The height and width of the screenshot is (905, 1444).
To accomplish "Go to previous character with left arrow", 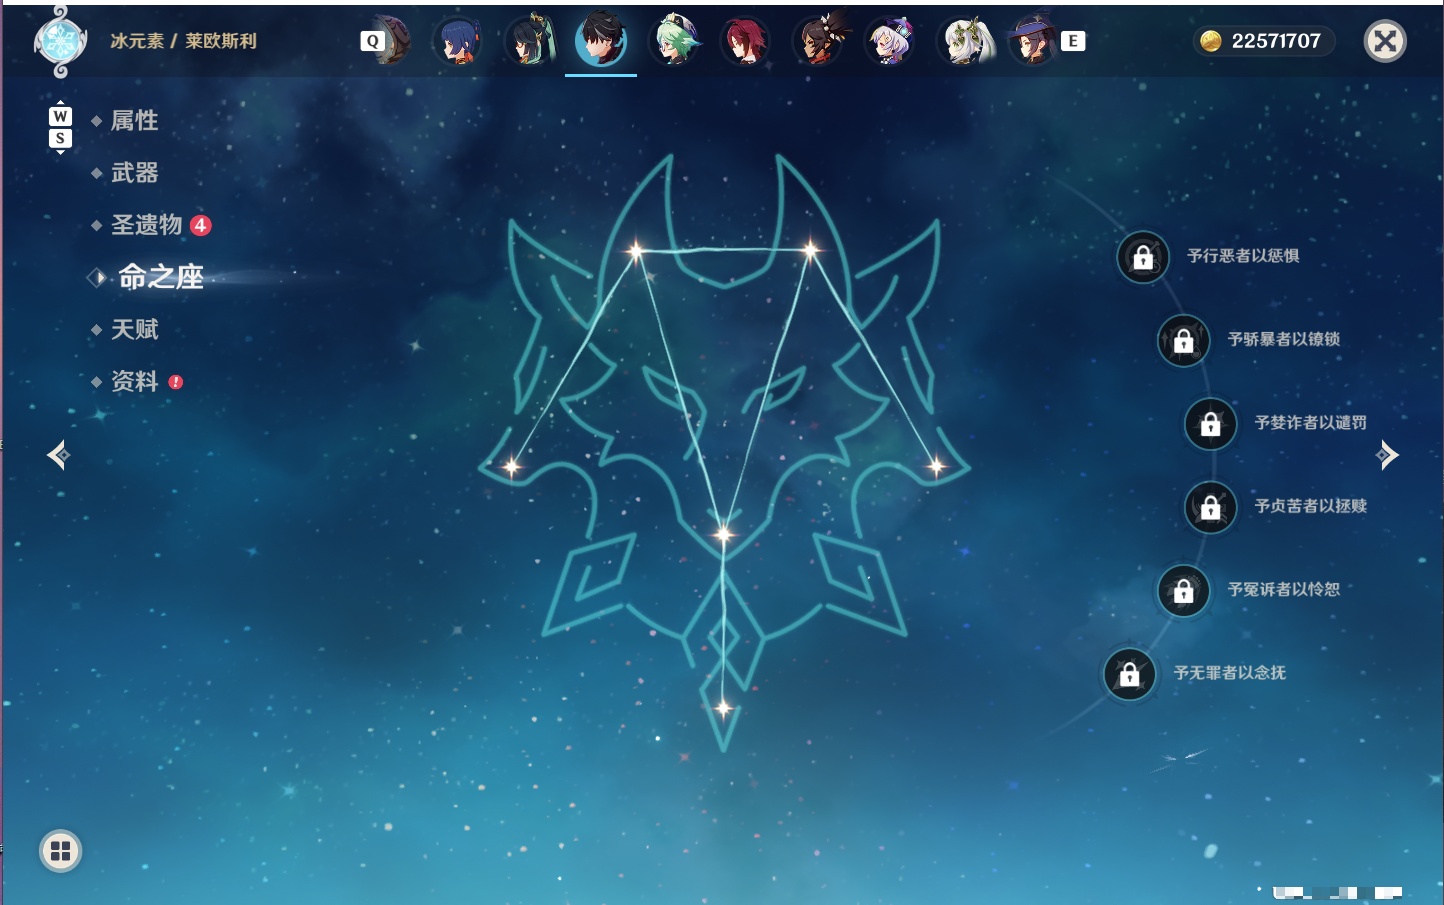I will (x=58, y=455).
